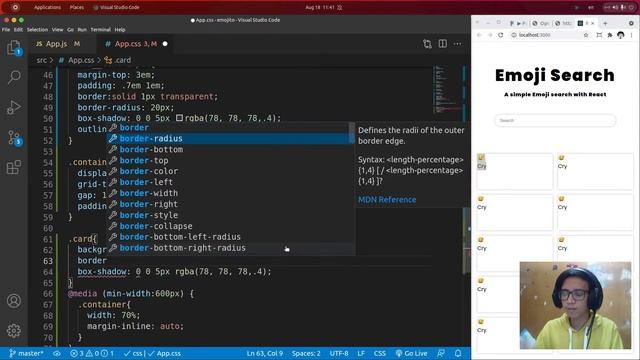Change indentation via Spaces: 2
The height and width of the screenshot is (360, 640).
(306, 353)
